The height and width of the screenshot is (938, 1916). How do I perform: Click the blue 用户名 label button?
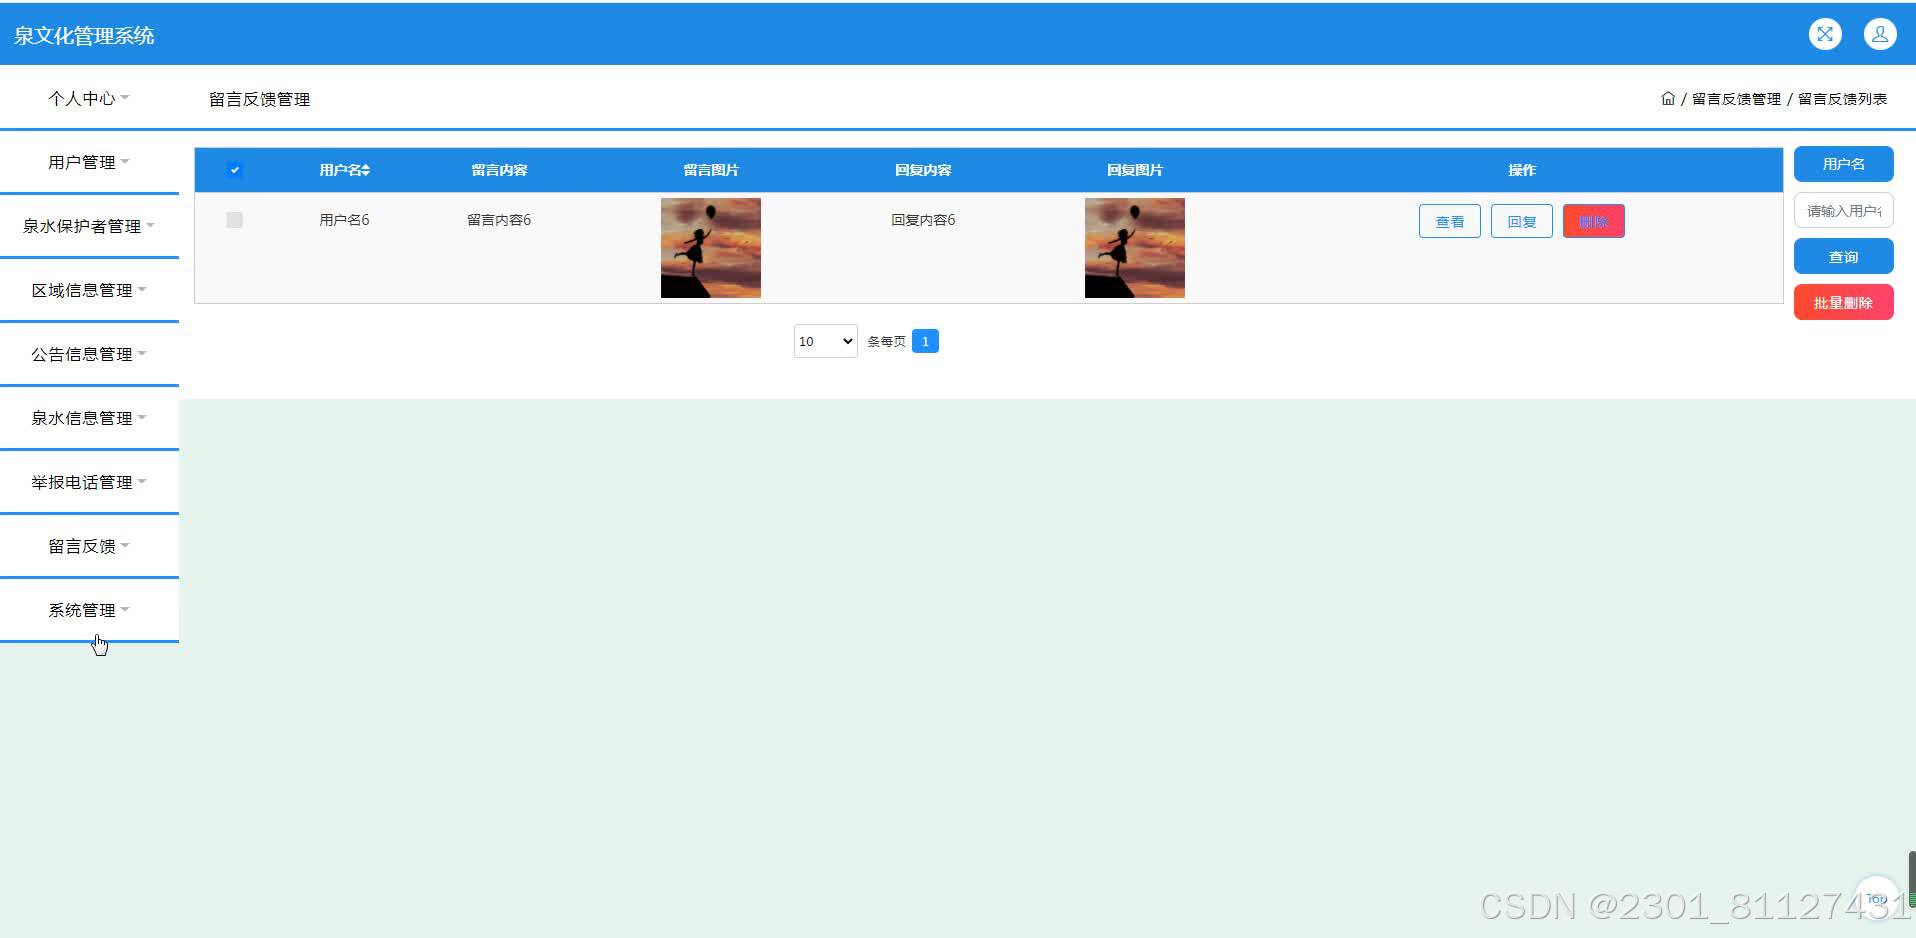point(1843,164)
